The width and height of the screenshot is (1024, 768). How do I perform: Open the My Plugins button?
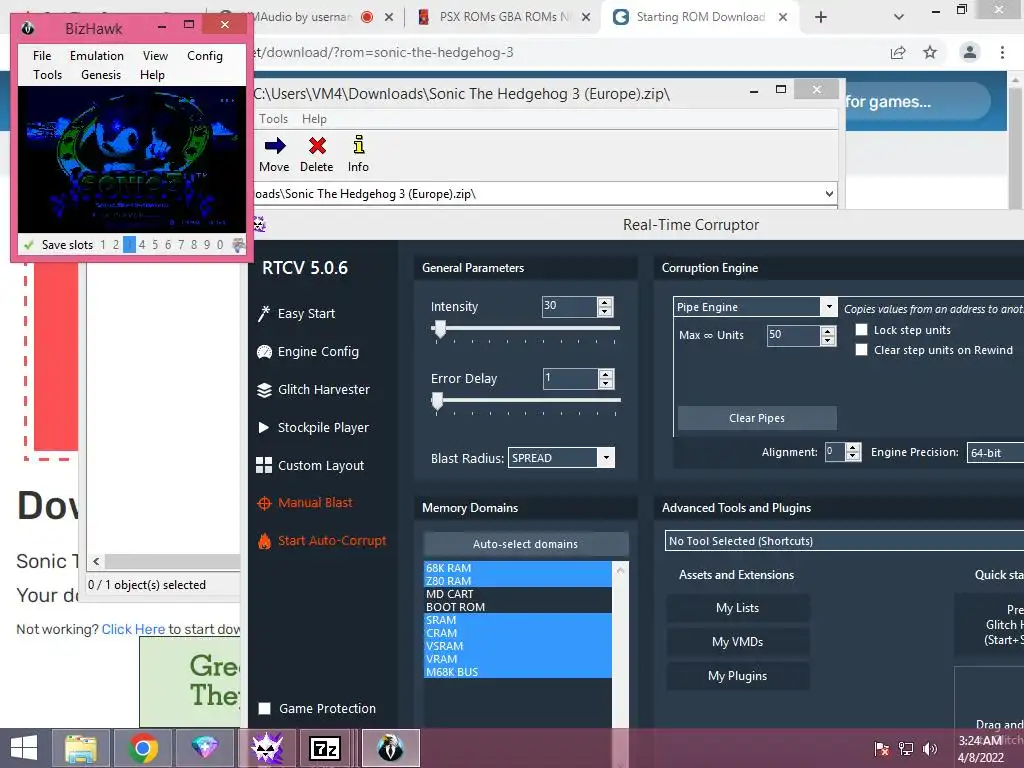click(x=737, y=676)
